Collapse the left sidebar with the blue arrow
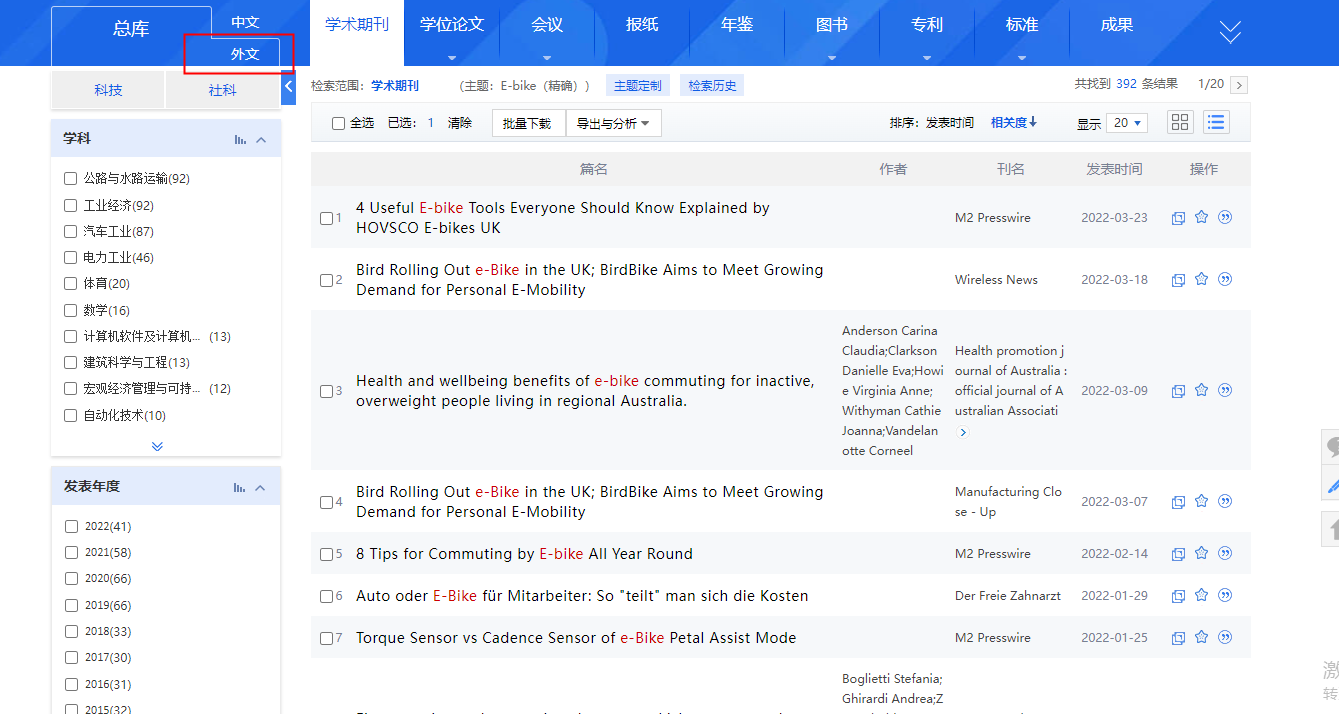The image size is (1339, 714). [289, 87]
